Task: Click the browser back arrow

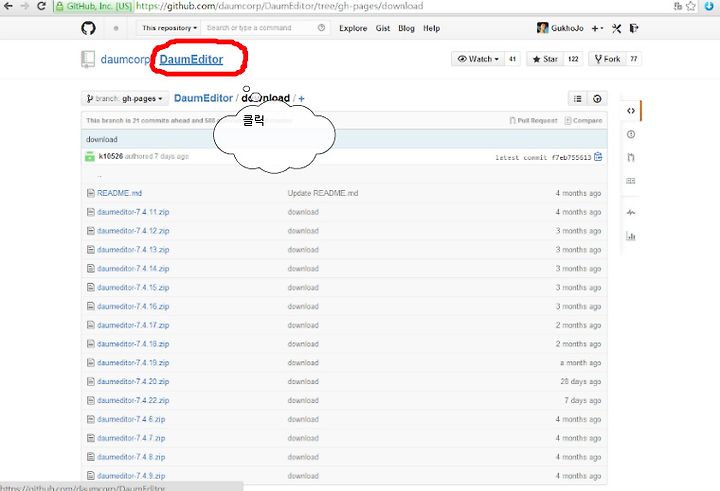Action: (8, 6)
